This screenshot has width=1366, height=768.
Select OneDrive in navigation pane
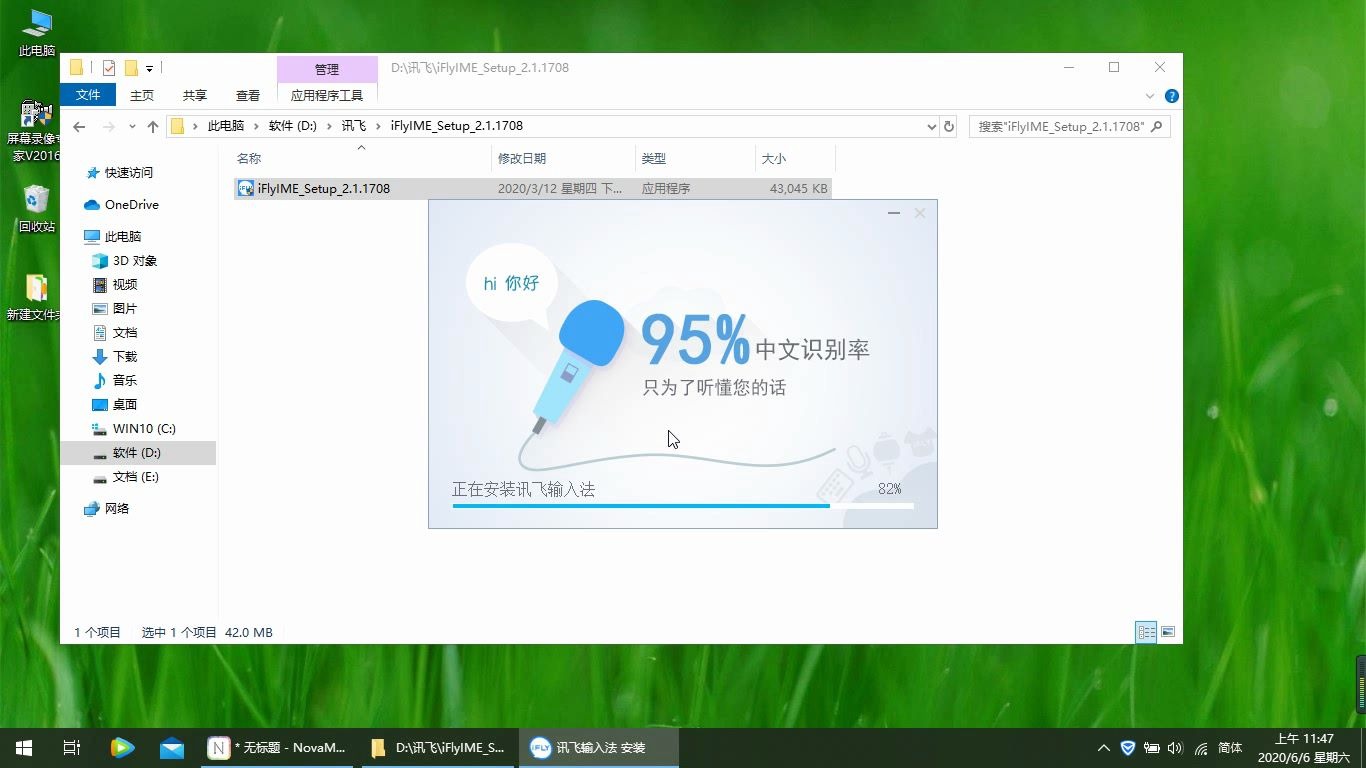tap(131, 204)
